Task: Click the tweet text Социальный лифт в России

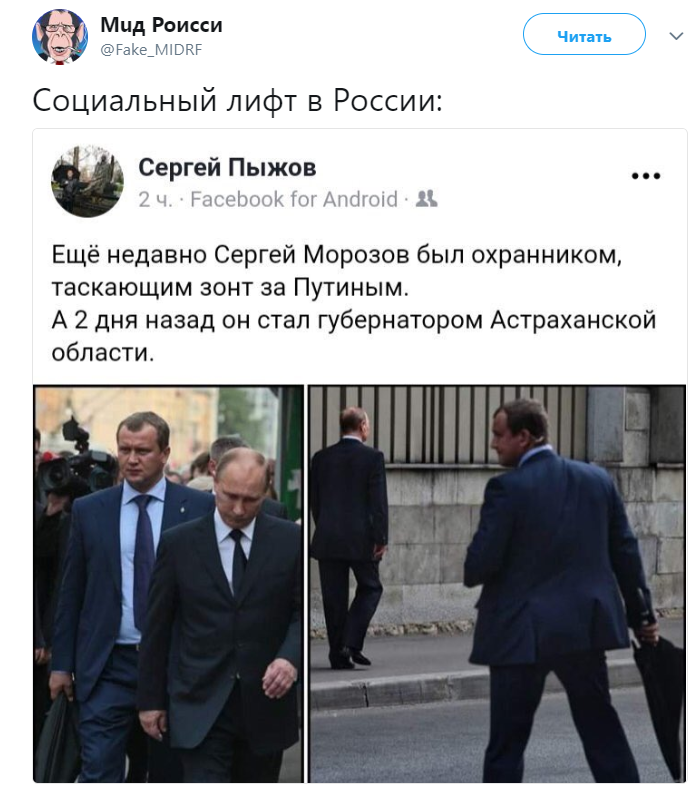Action: 238,100
